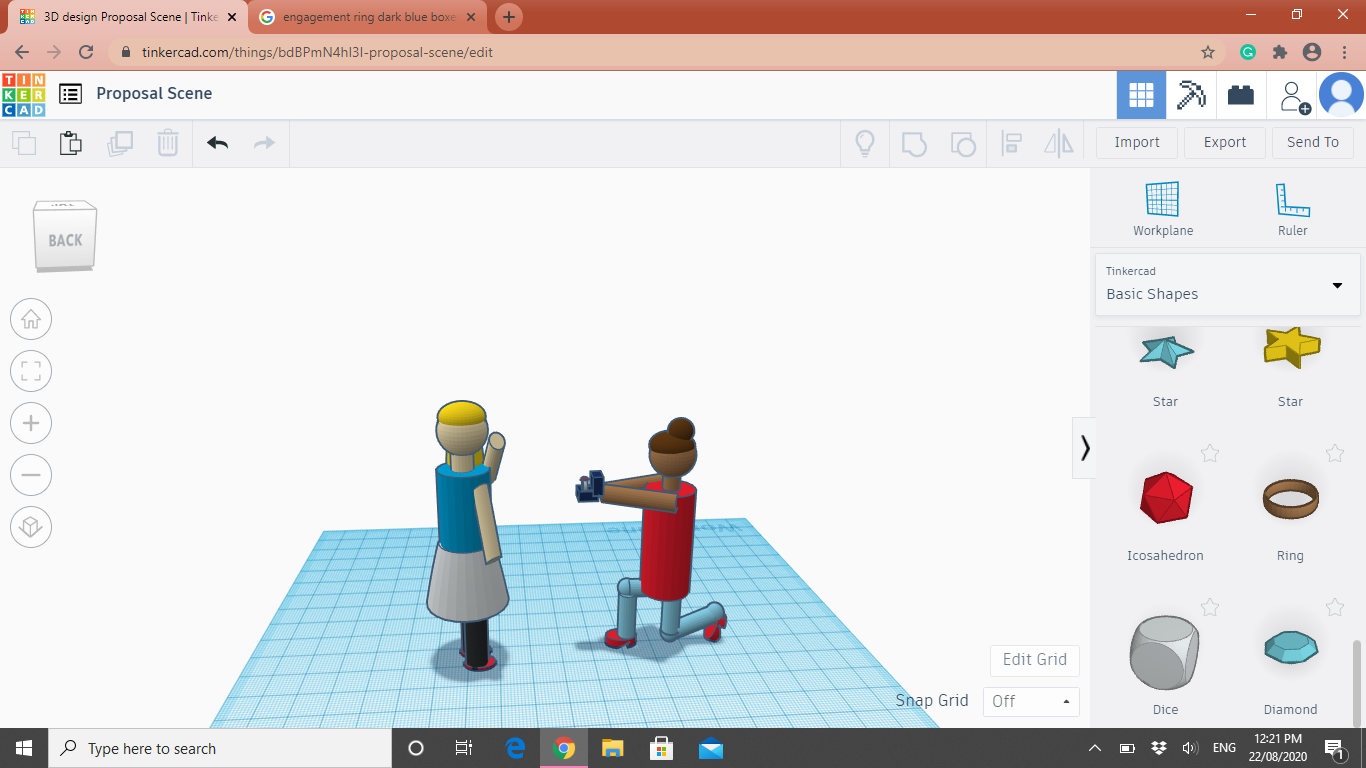
Task: Favorite the Diamond shape star
Action: coord(1334,607)
